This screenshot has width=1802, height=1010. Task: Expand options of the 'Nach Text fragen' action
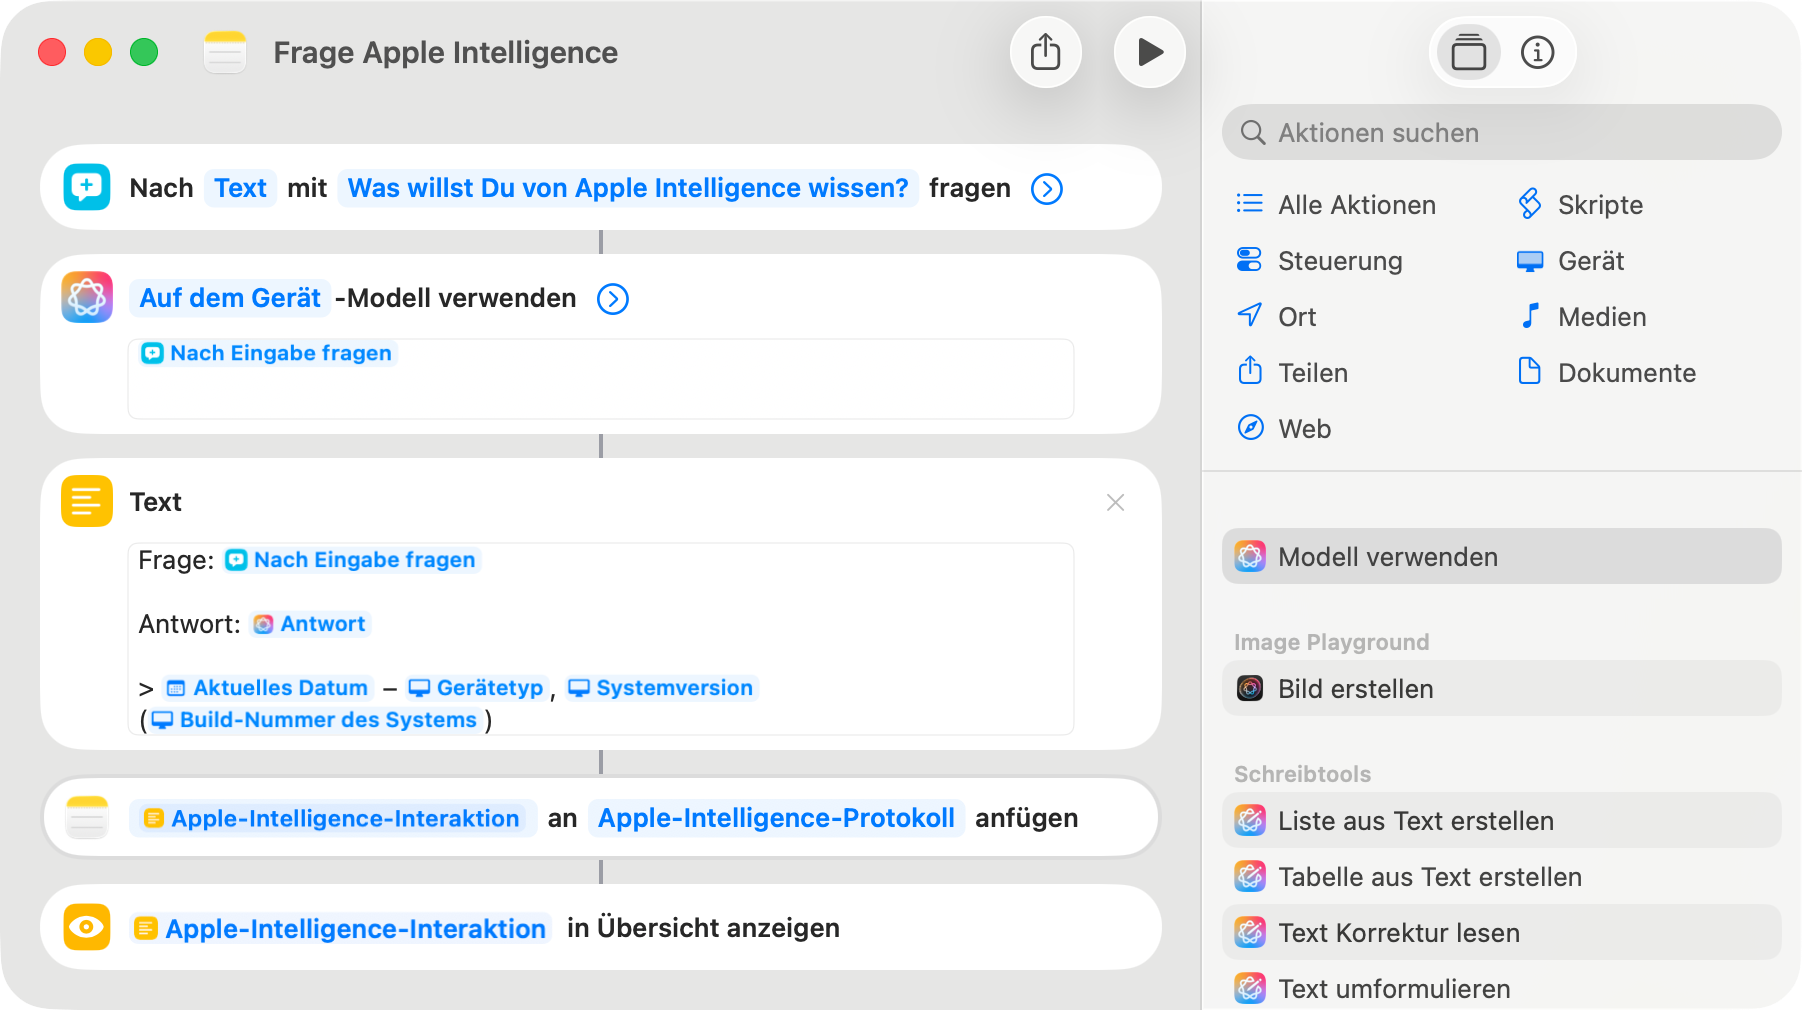coord(1047,188)
